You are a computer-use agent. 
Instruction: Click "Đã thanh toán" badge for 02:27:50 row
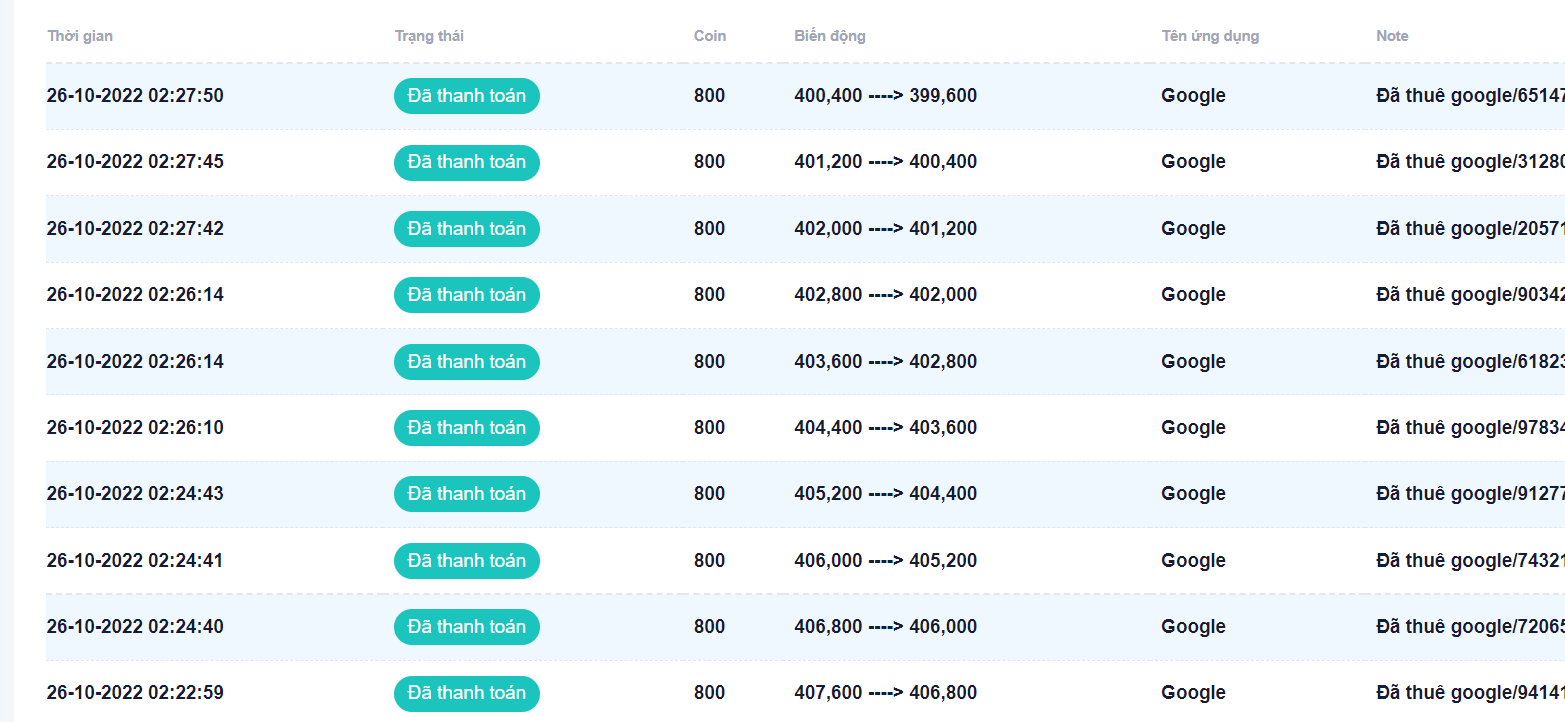pos(466,96)
